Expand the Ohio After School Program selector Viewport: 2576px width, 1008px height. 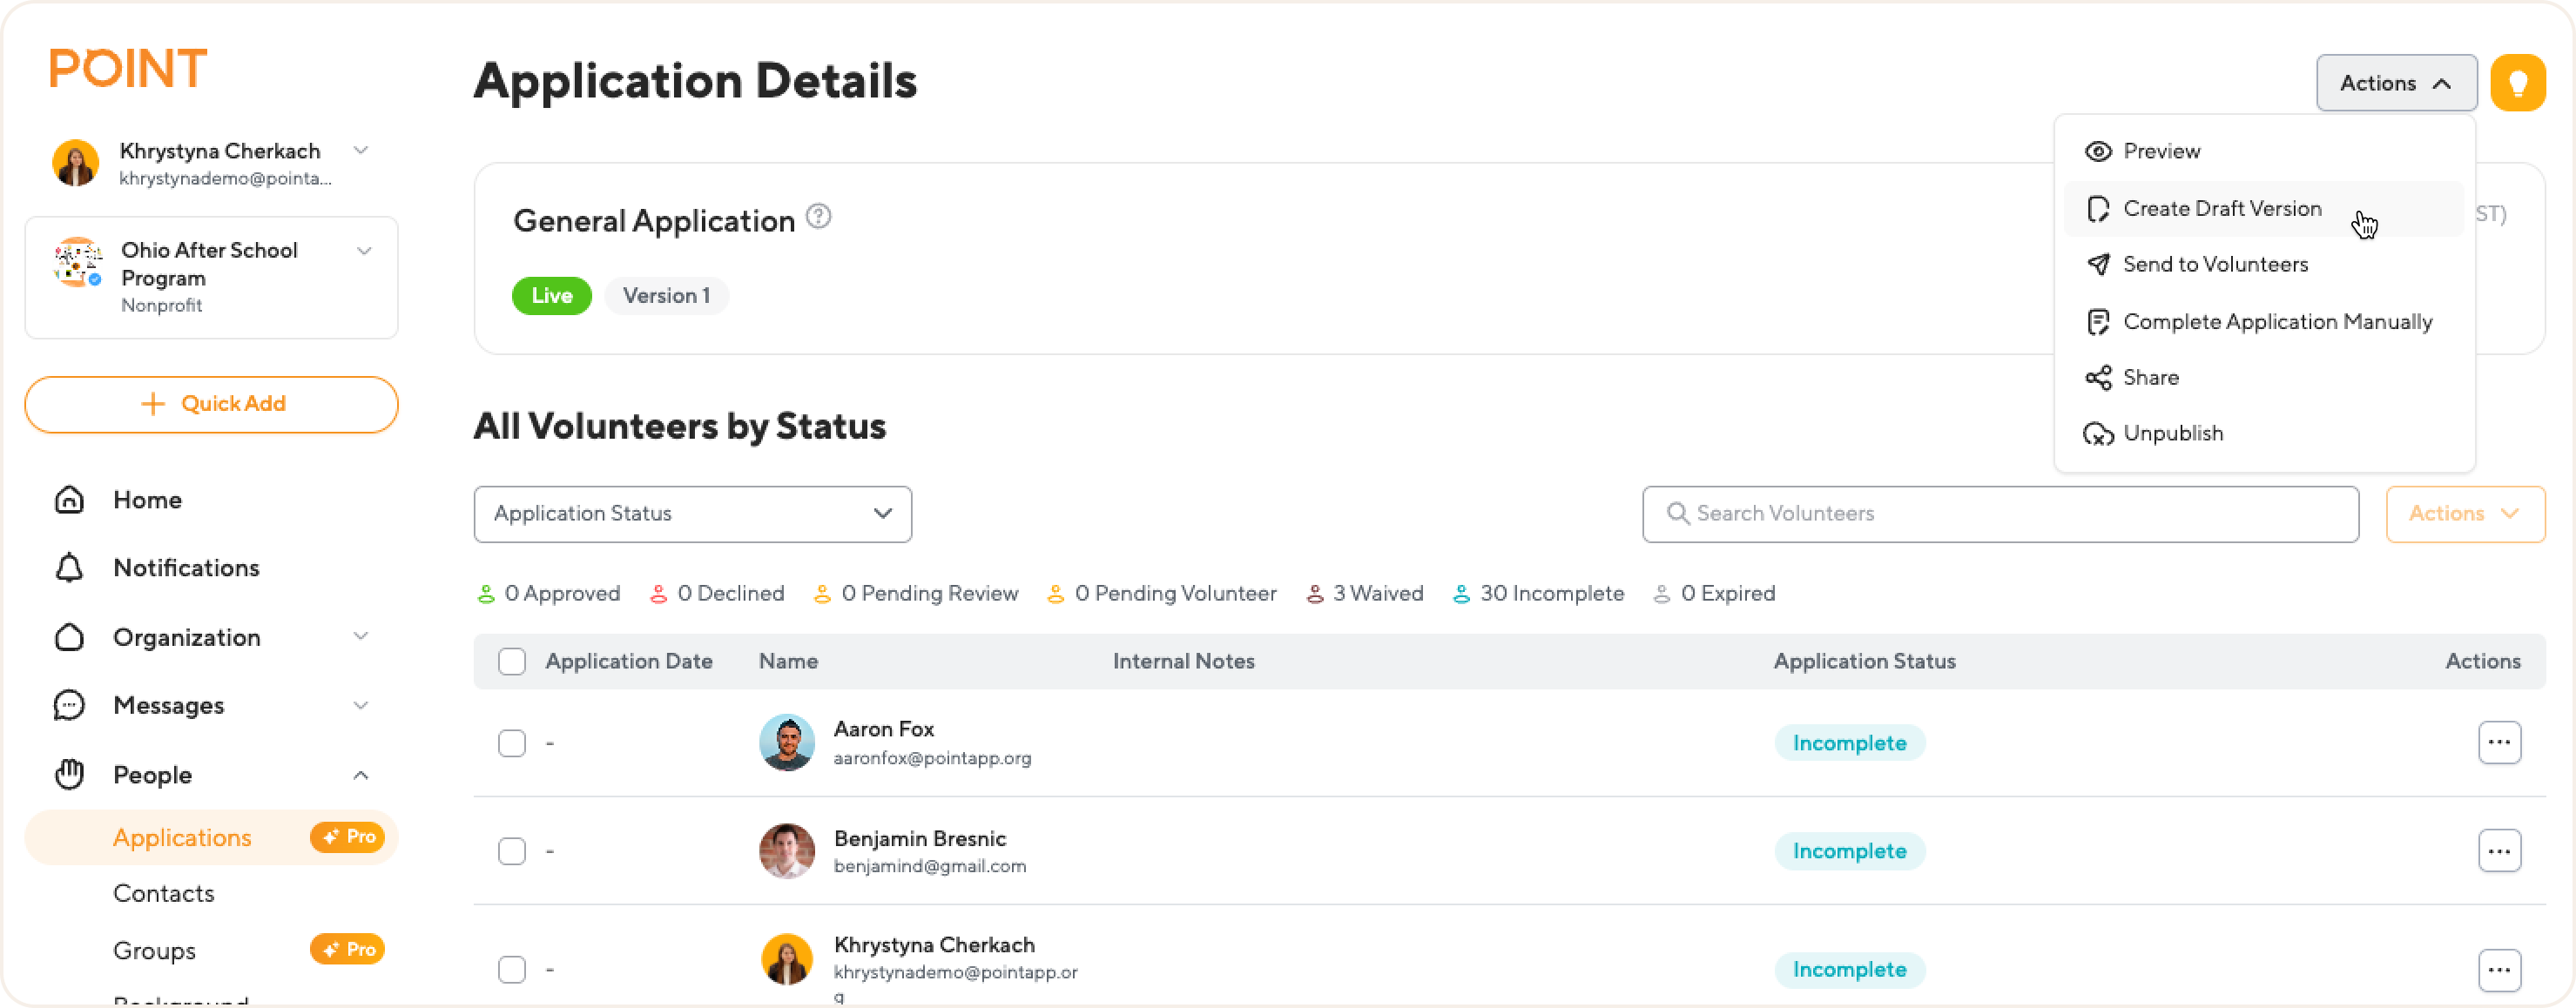point(364,251)
